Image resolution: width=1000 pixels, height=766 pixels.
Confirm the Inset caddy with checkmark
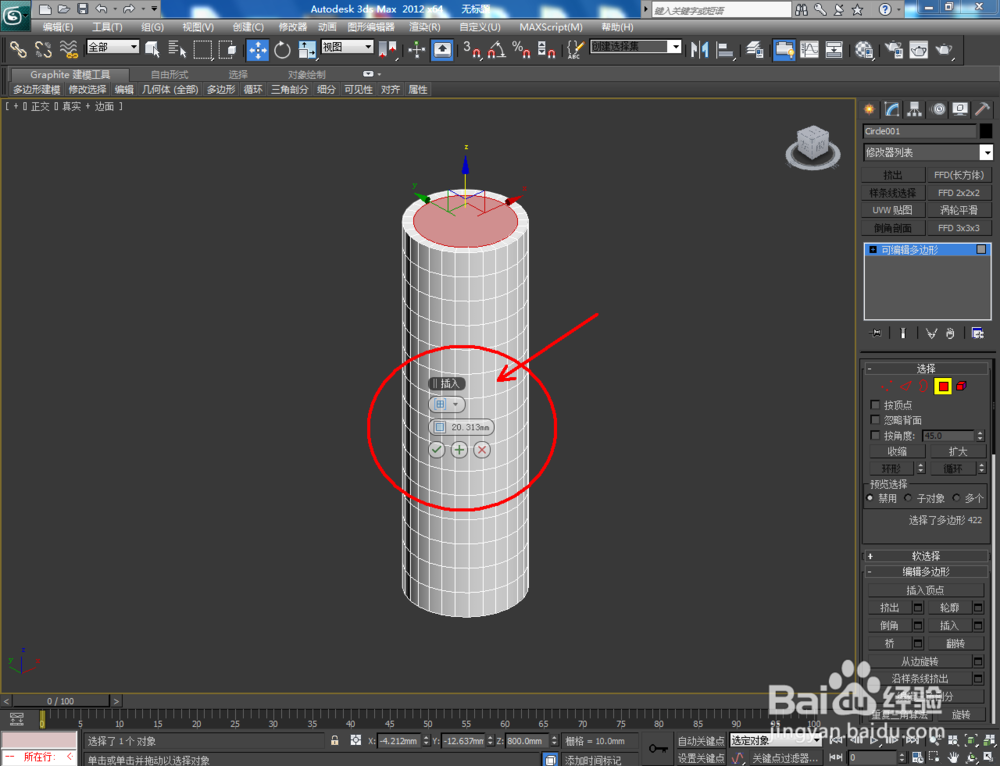tap(436, 450)
